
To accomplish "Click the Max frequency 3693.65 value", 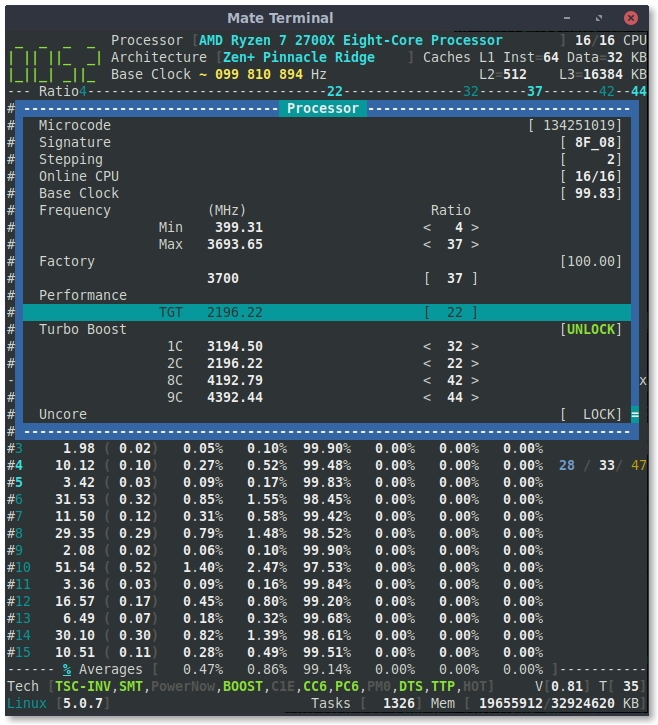I will 235,245.
